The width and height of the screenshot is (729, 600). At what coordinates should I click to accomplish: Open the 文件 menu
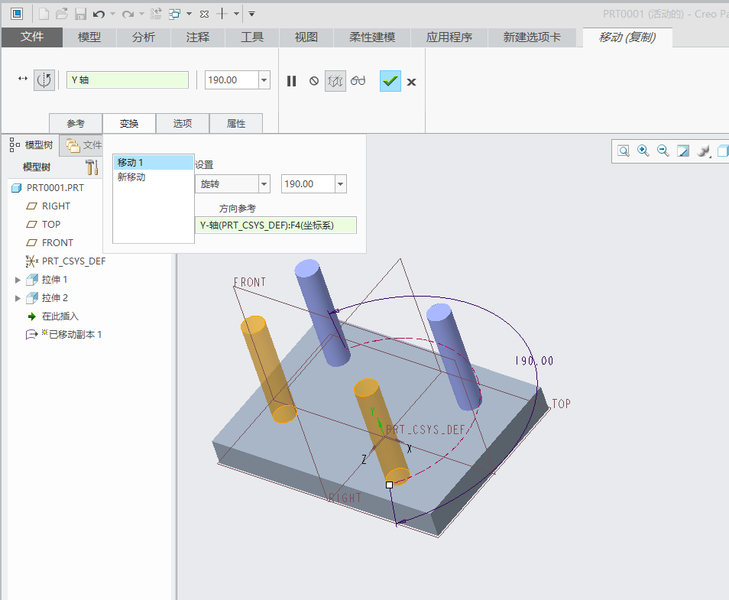click(32, 37)
